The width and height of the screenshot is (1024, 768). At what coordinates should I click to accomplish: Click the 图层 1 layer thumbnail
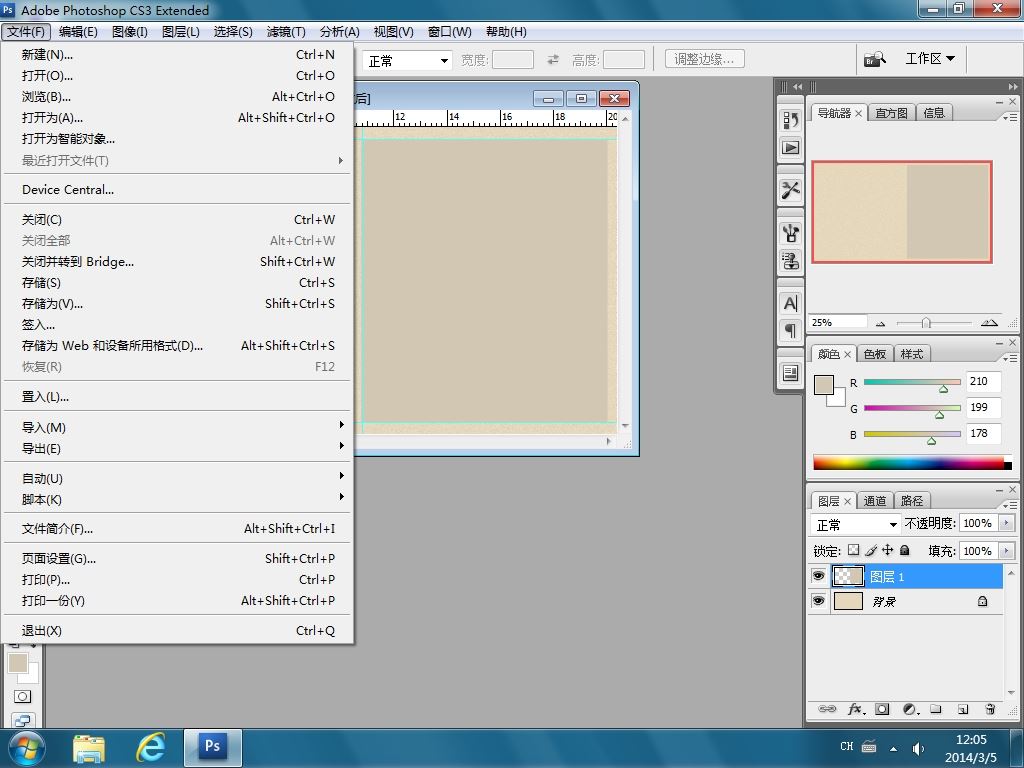click(x=848, y=577)
